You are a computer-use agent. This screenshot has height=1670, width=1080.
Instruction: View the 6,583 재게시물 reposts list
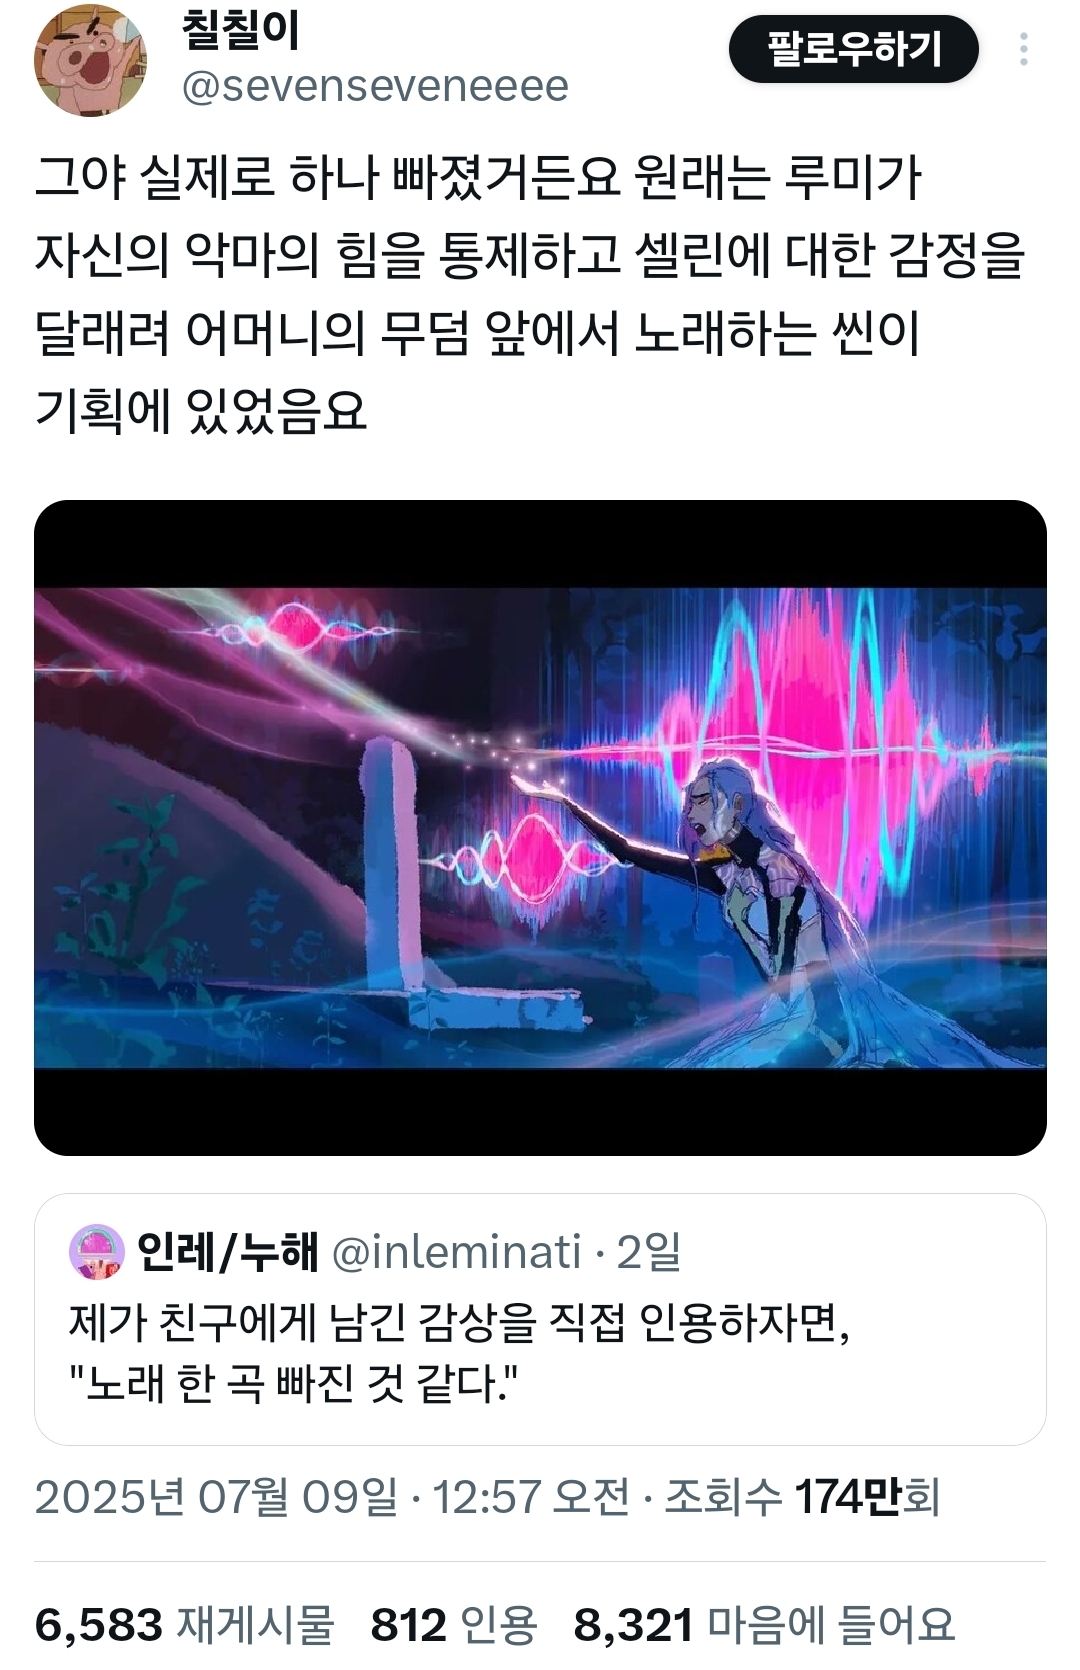pos(183,1625)
